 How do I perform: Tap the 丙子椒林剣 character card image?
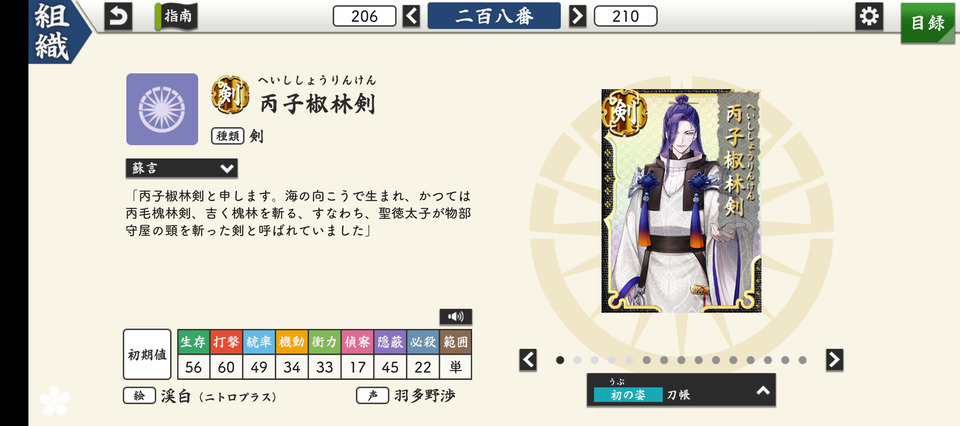coord(681,201)
